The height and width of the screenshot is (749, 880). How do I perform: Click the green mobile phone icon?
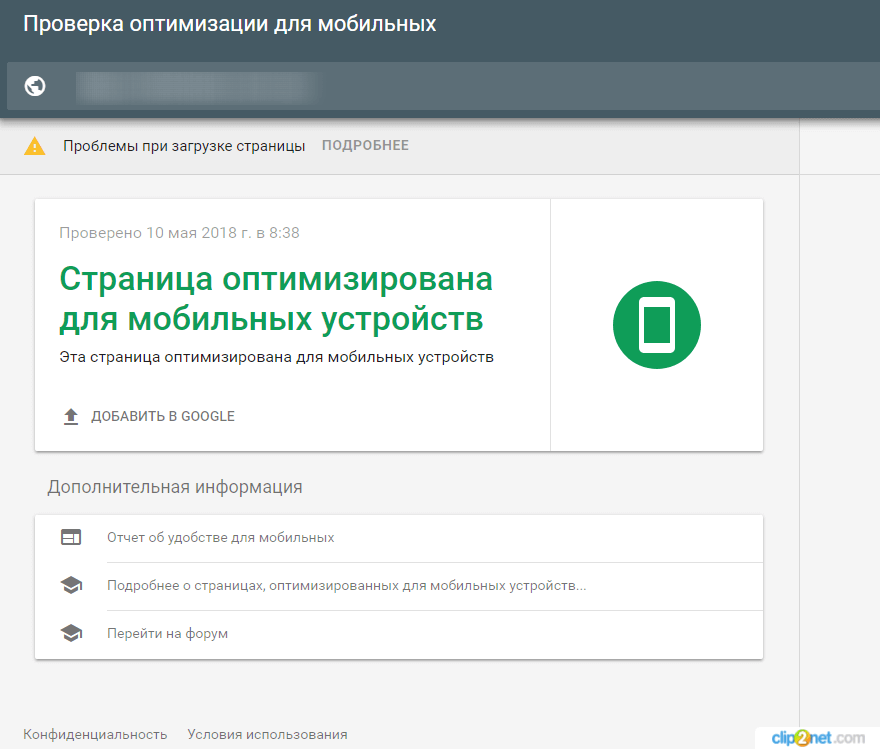tap(656, 325)
